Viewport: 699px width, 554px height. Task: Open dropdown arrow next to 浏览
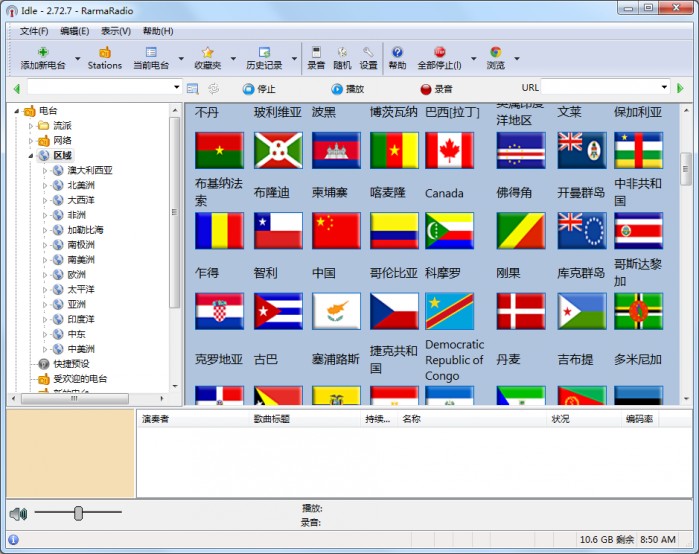(x=517, y=58)
